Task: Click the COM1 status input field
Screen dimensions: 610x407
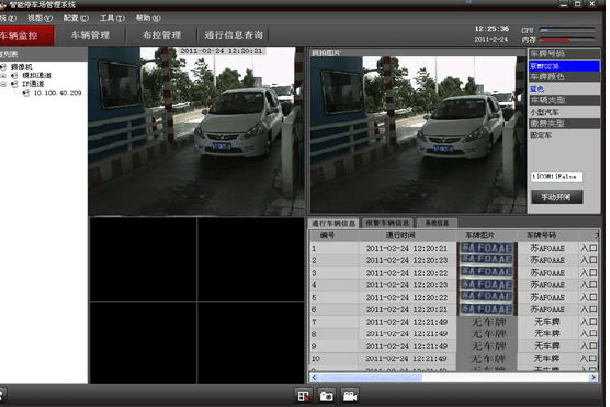Action: (556, 177)
